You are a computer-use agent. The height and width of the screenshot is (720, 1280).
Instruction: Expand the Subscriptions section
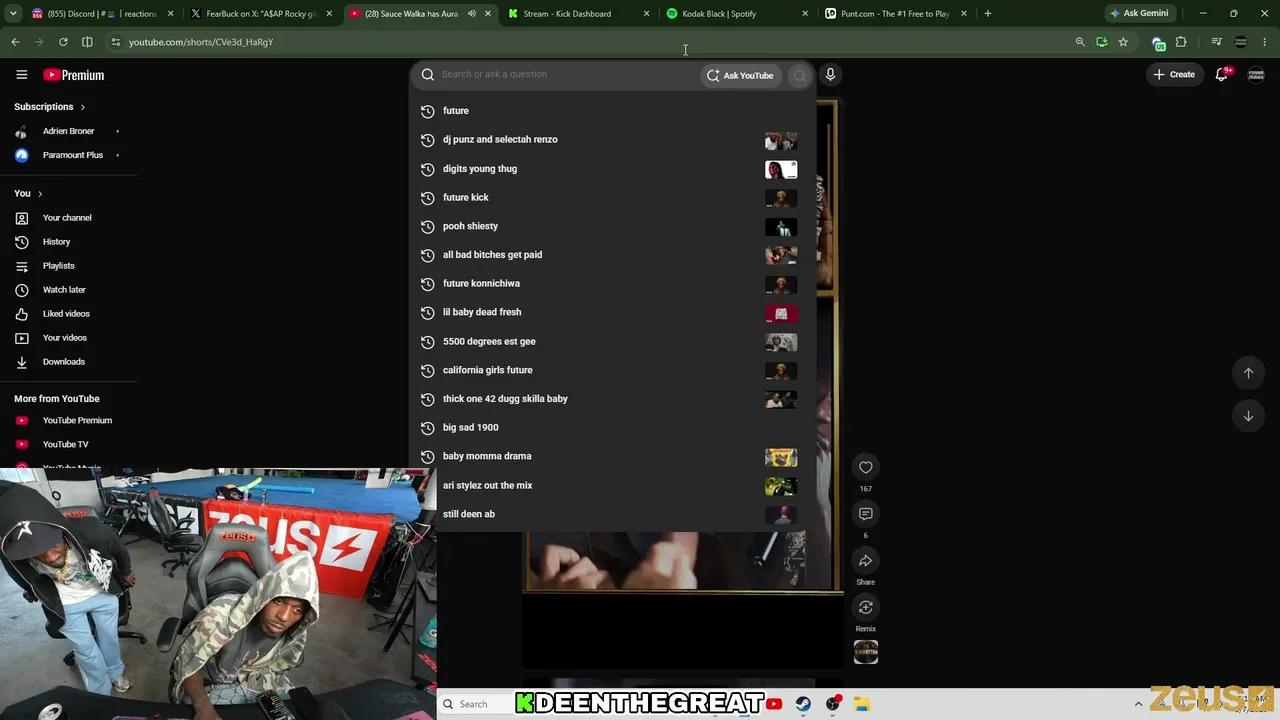[50, 107]
